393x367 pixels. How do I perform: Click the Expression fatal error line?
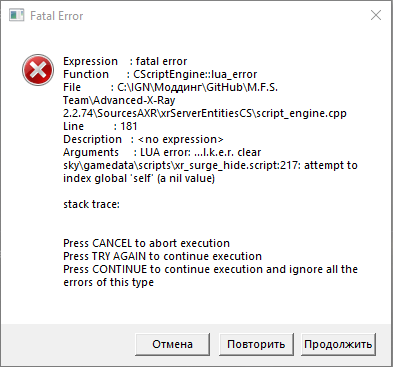tap(125, 61)
